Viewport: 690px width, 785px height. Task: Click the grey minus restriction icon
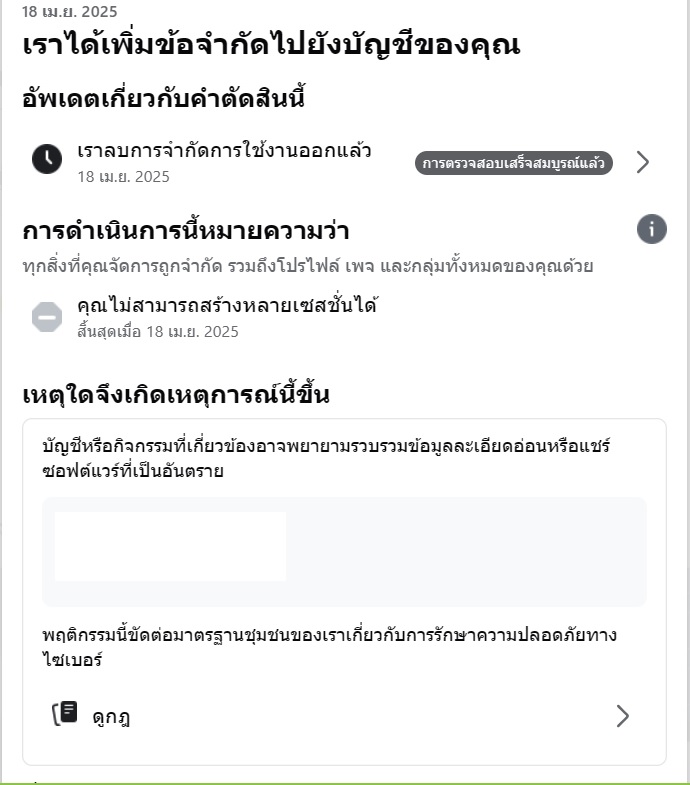[47, 317]
